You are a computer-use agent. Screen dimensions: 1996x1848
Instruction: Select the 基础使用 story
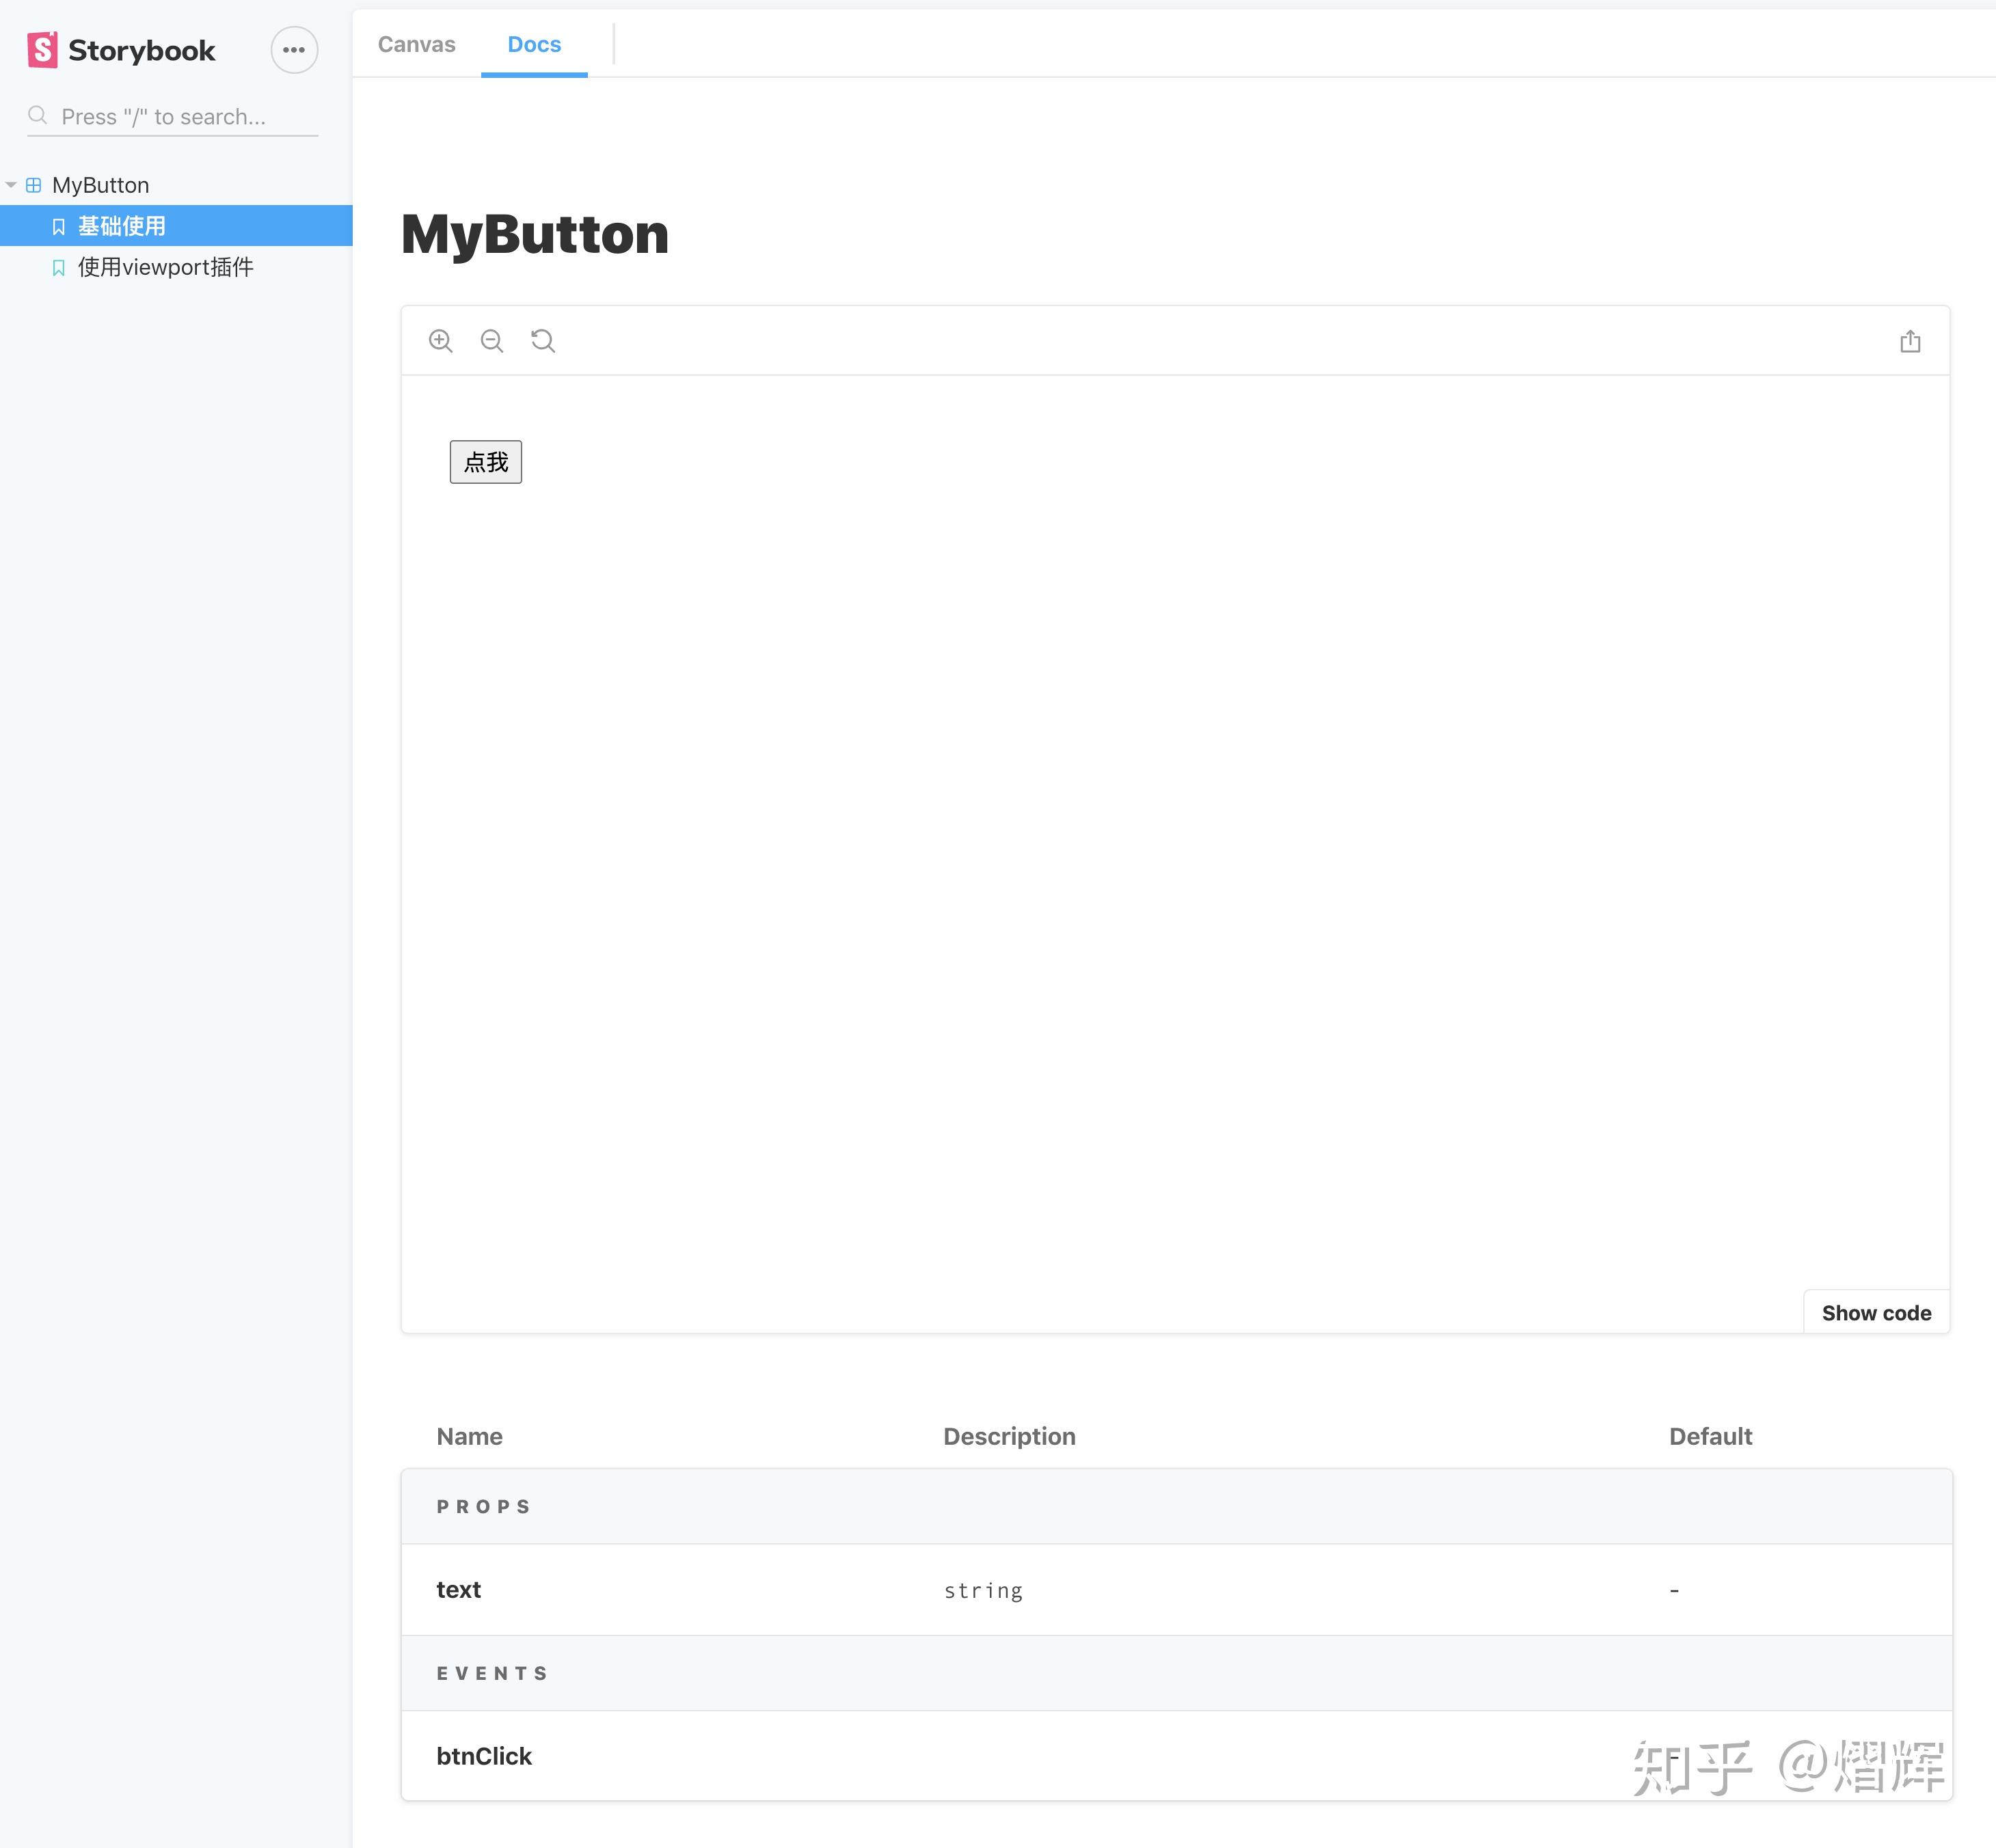pos(123,225)
